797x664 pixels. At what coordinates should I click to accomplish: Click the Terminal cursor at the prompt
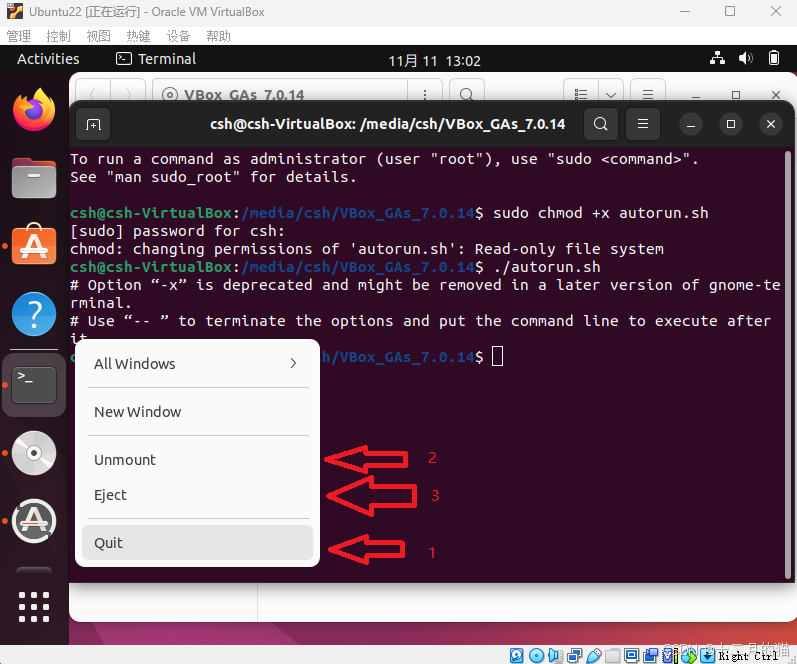pyautogui.click(x=497, y=356)
